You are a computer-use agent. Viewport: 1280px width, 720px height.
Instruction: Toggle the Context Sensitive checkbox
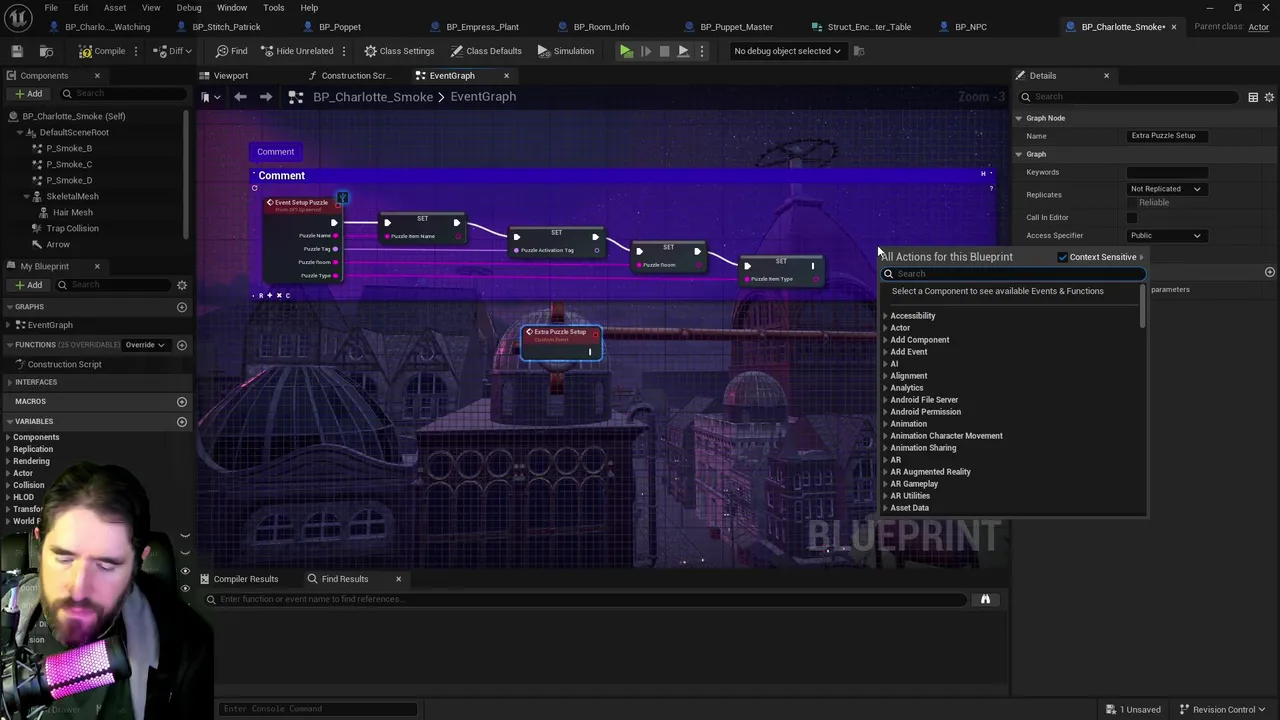(1062, 257)
